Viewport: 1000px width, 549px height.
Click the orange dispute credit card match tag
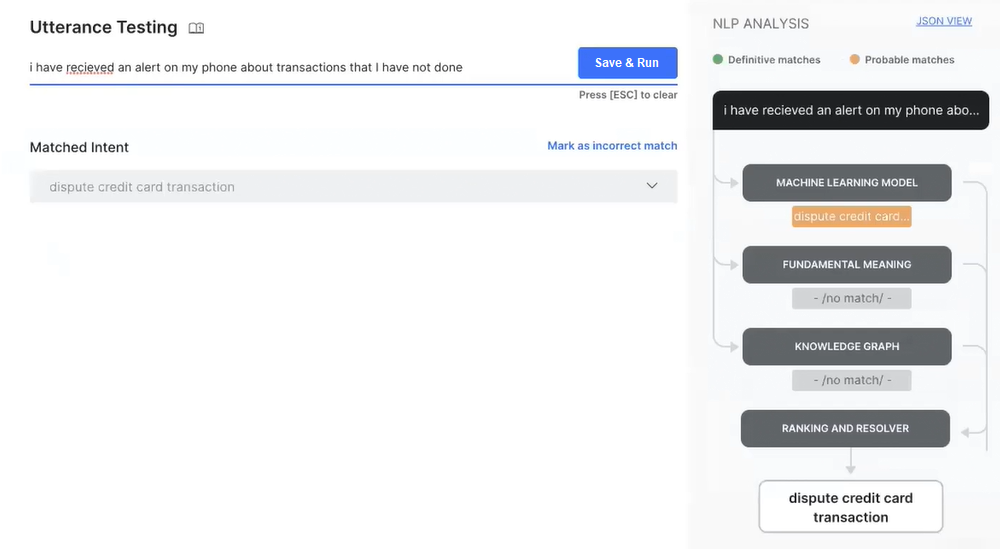coord(852,217)
